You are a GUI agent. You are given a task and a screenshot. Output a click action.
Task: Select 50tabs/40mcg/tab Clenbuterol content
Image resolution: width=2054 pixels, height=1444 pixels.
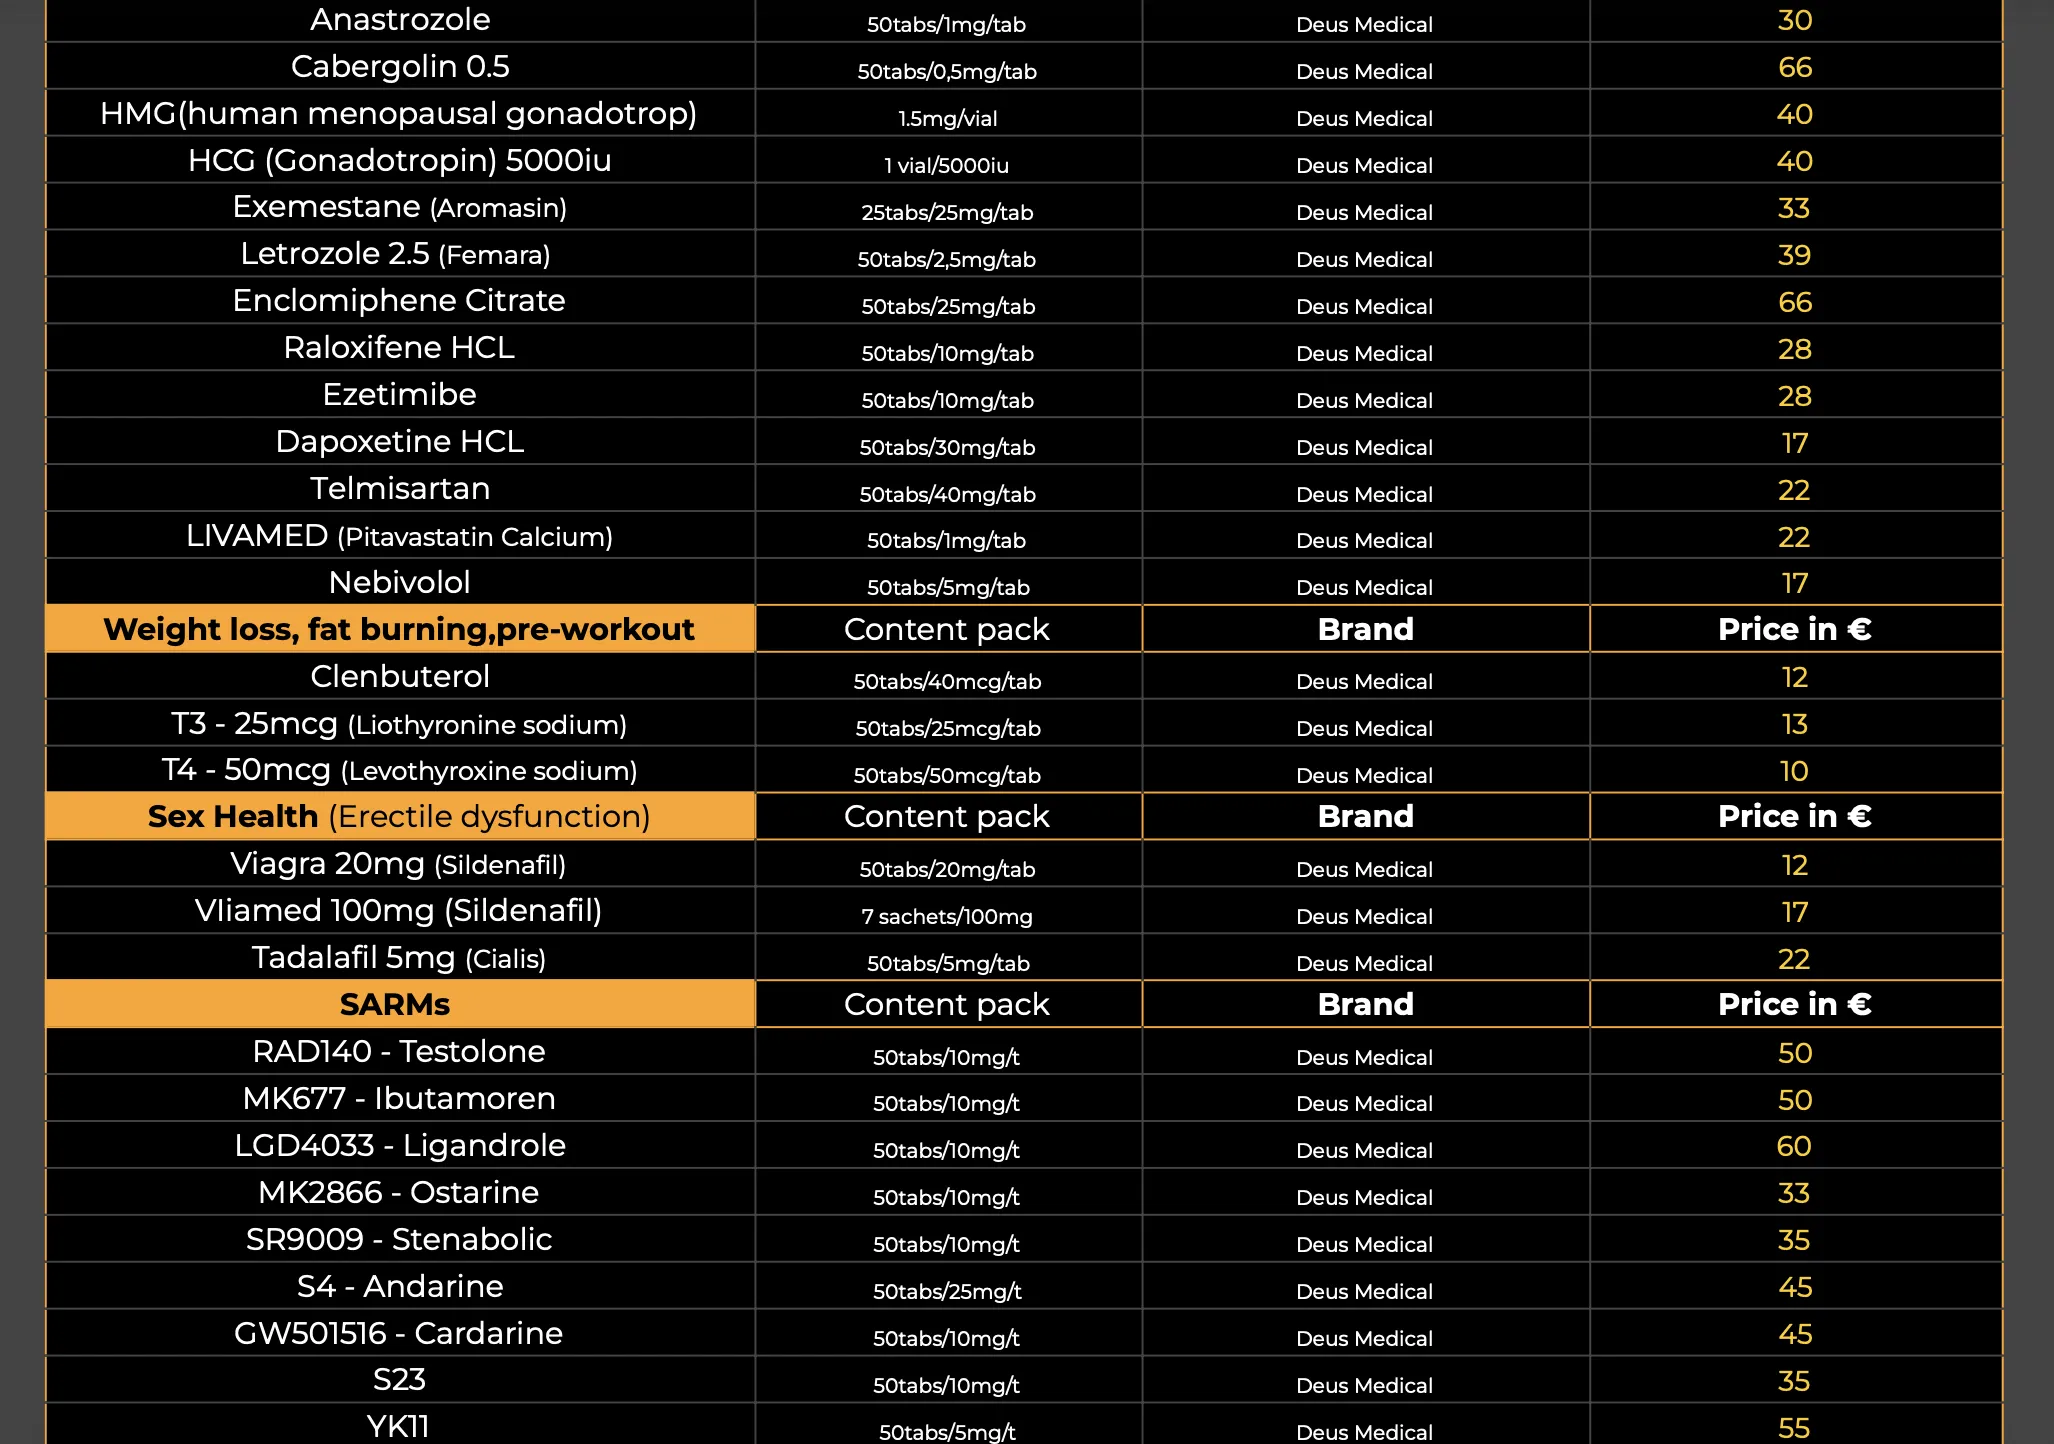[x=947, y=682]
